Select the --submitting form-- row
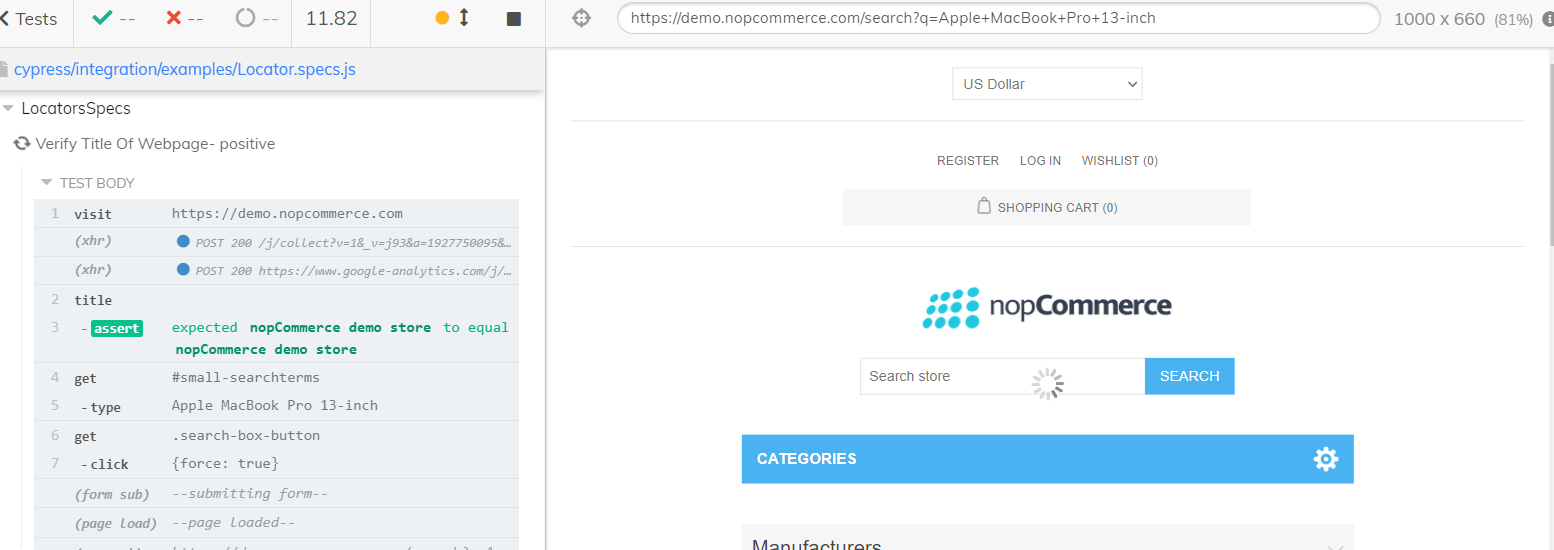 (277, 494)
